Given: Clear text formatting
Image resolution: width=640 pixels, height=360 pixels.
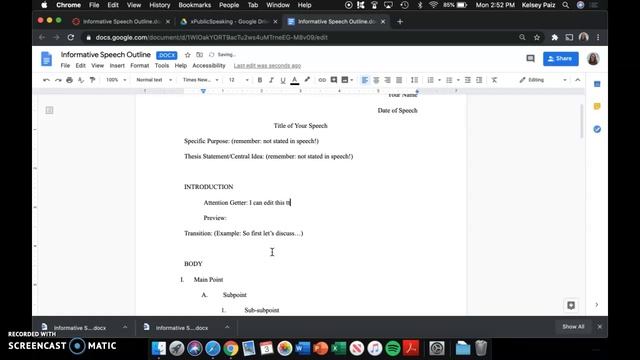Looking at the screenshot, I should point(494,80).
